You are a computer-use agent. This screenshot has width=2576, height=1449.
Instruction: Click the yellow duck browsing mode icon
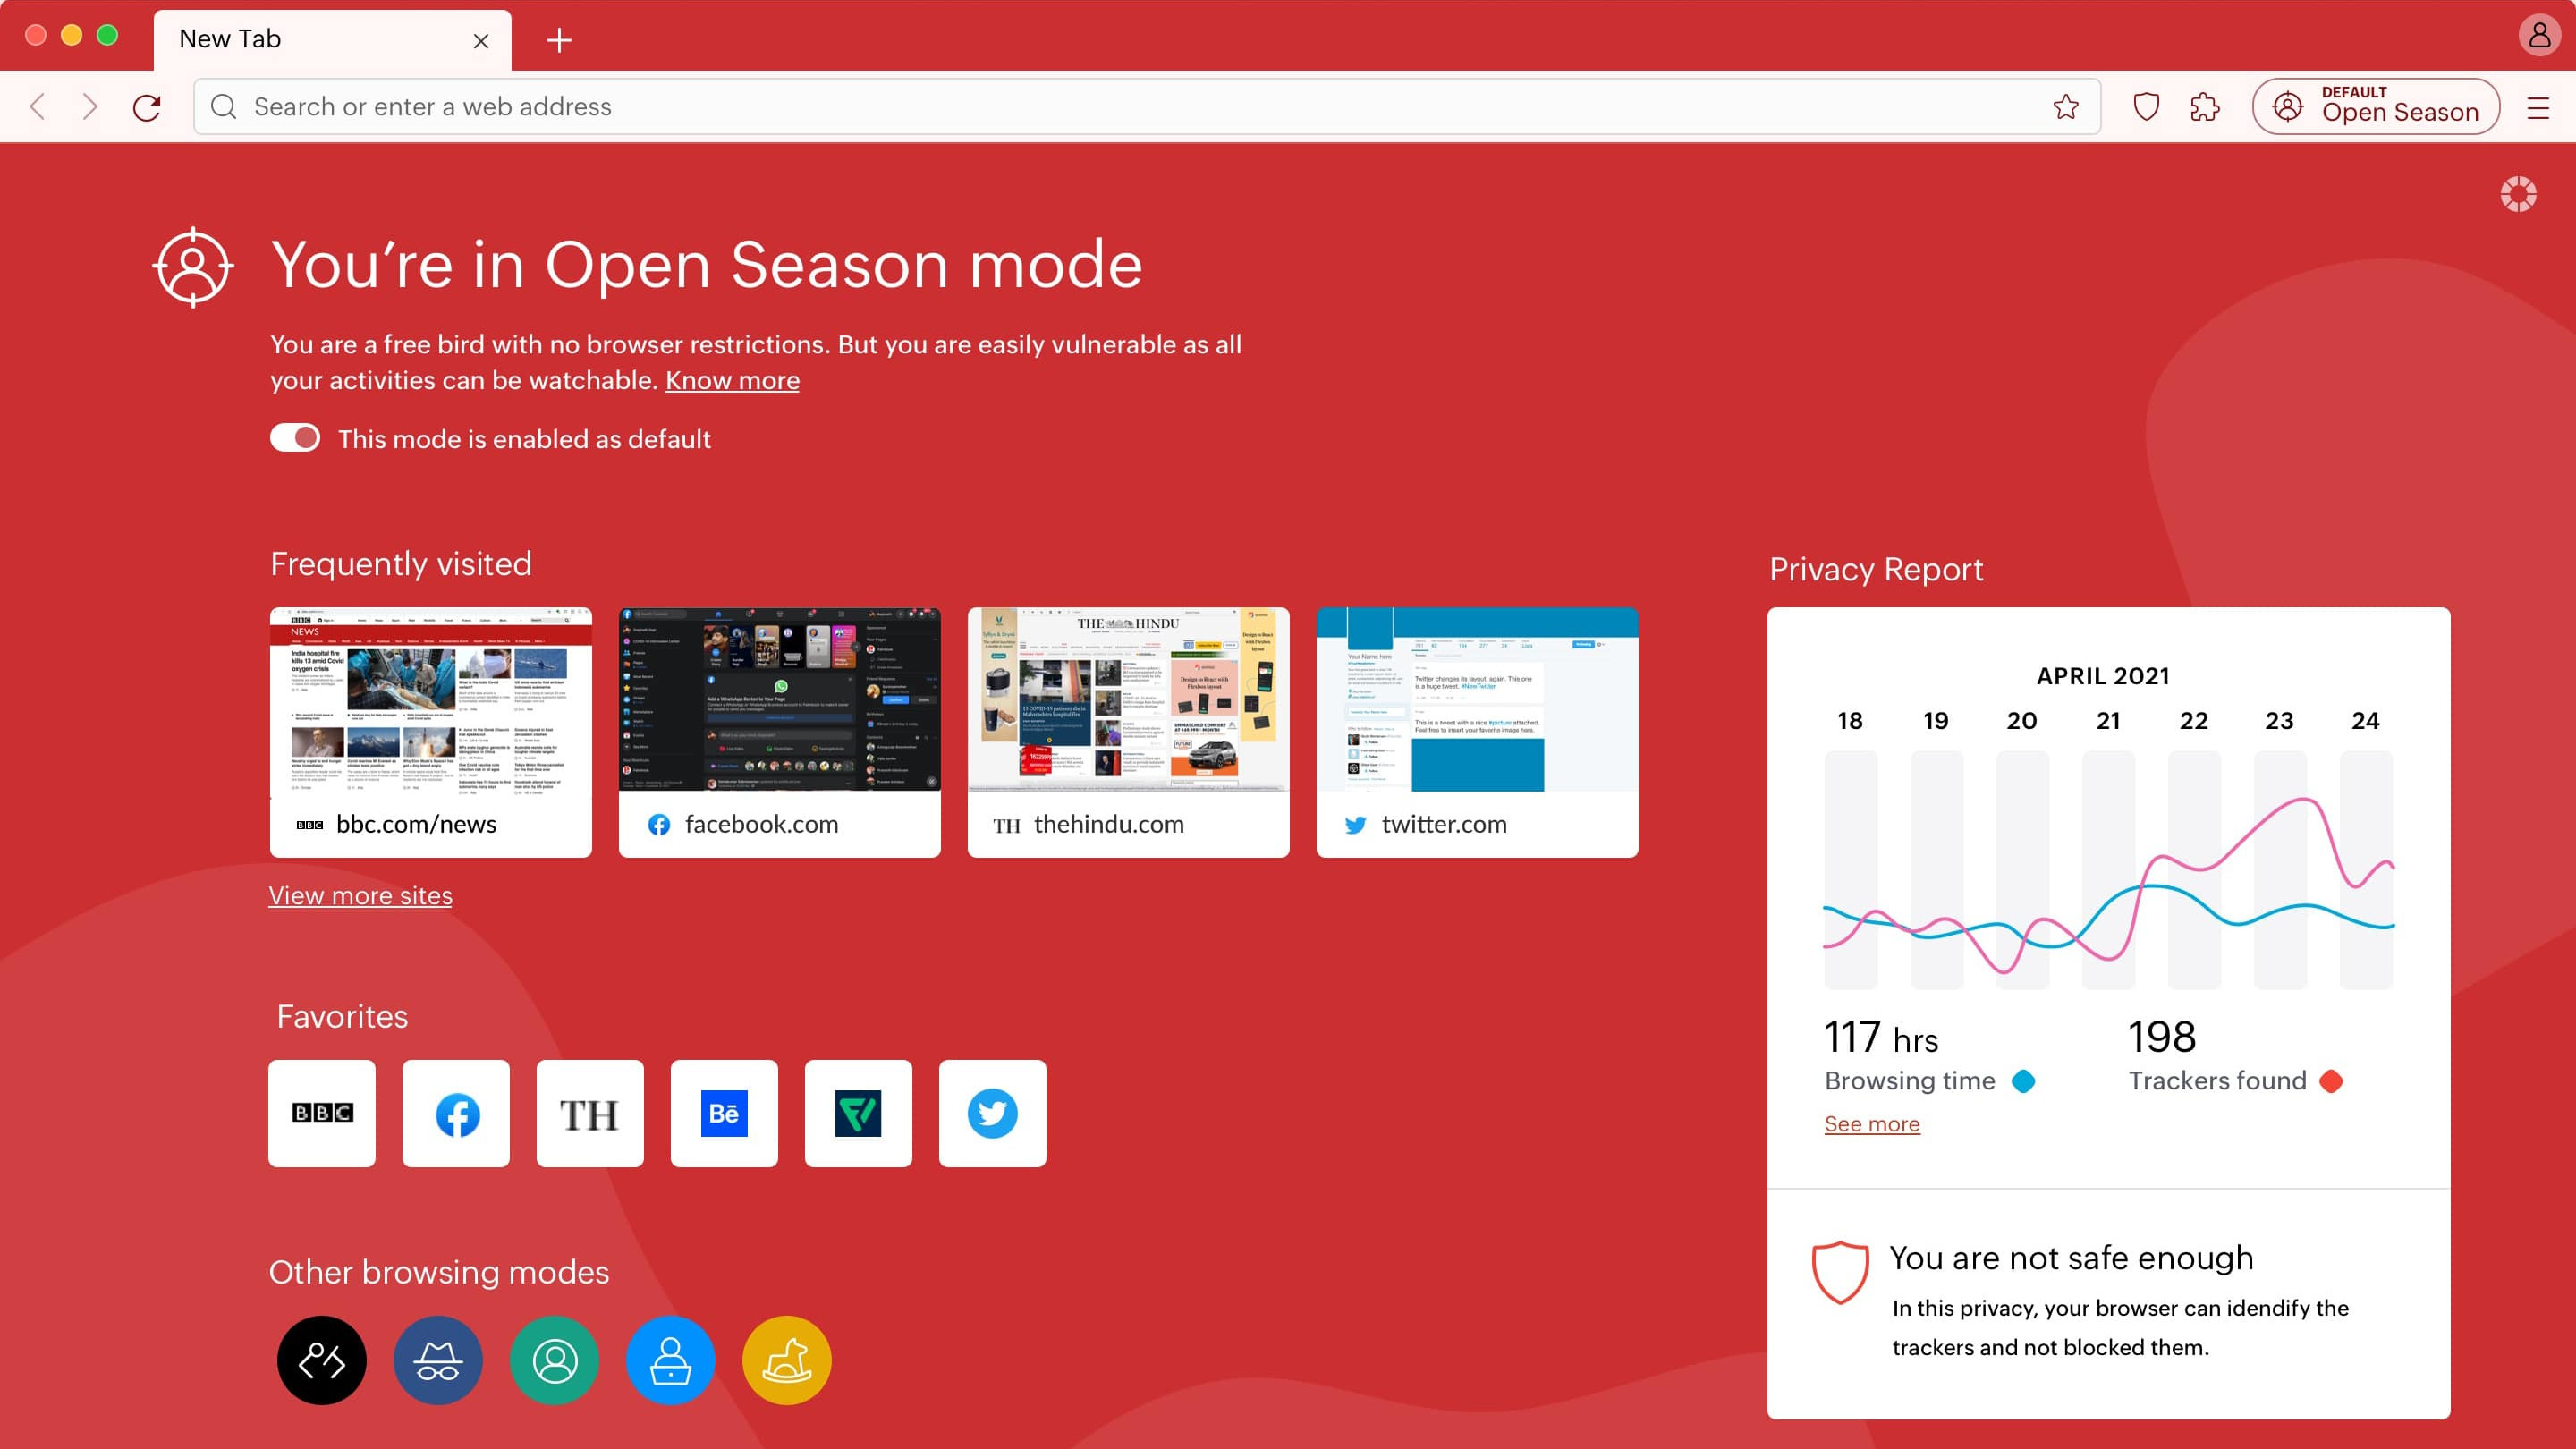pos(787,1359)
